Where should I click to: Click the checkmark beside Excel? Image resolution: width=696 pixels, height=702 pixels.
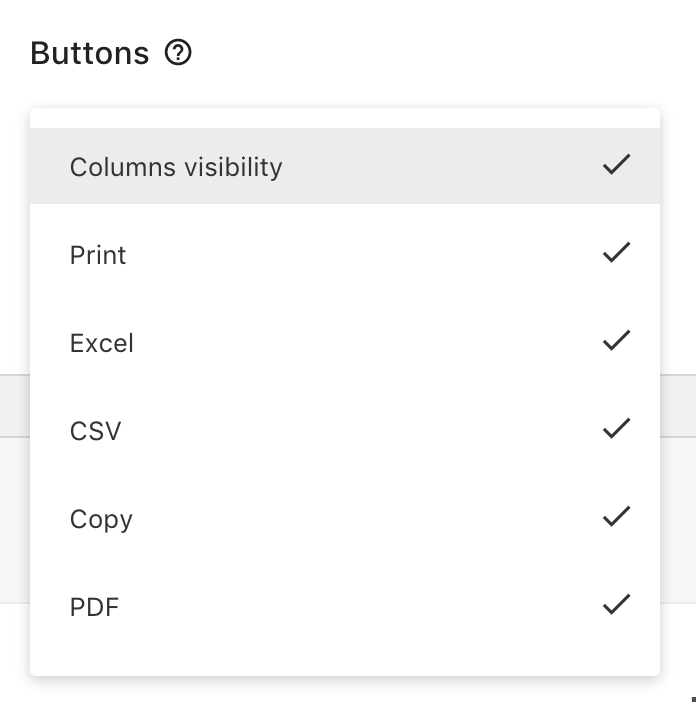point(616,340)
